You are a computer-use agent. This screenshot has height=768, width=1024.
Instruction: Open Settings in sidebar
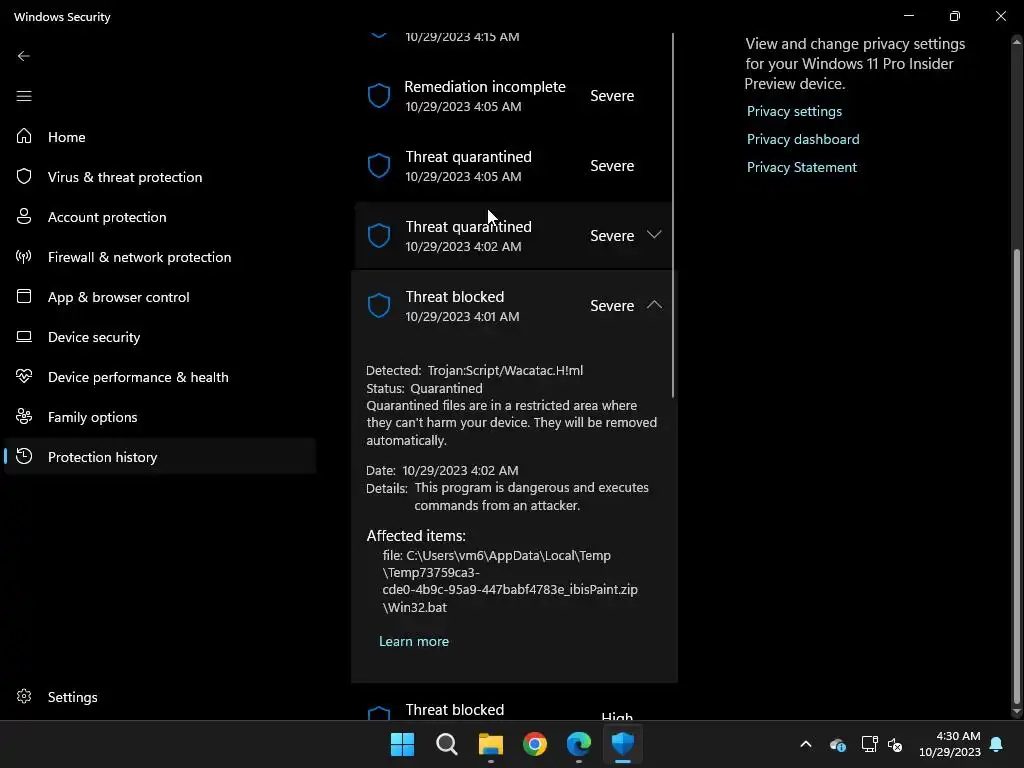click(161, 697)
